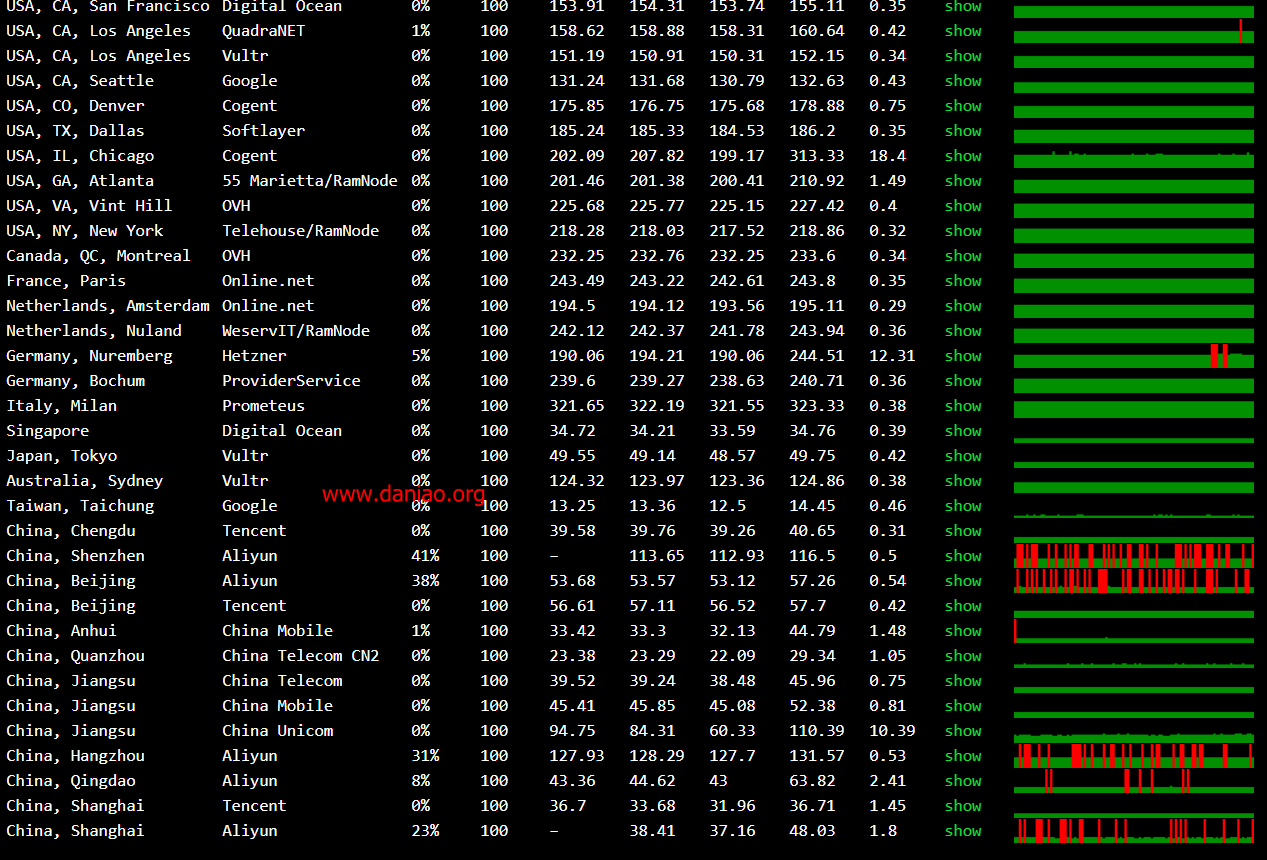The width and height of the screenshot is (1267, 860).
Task: Select the 'Australia, Sydney' location cell
Action: pyautogui.click(x=85, y=481)
